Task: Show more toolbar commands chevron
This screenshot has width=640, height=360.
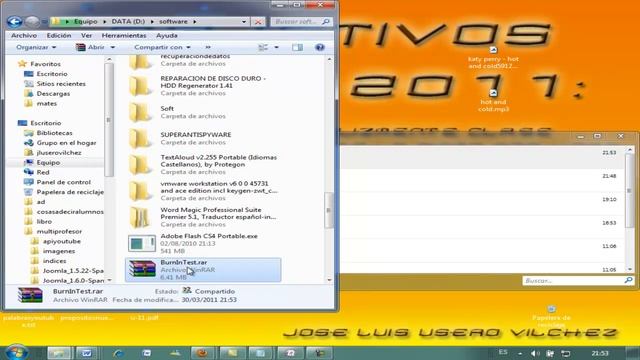Action: click(x=208, y=47)
